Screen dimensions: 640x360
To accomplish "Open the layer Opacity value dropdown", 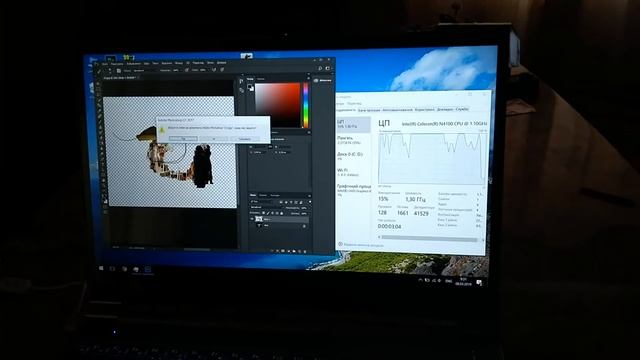I will coord(304,208).
